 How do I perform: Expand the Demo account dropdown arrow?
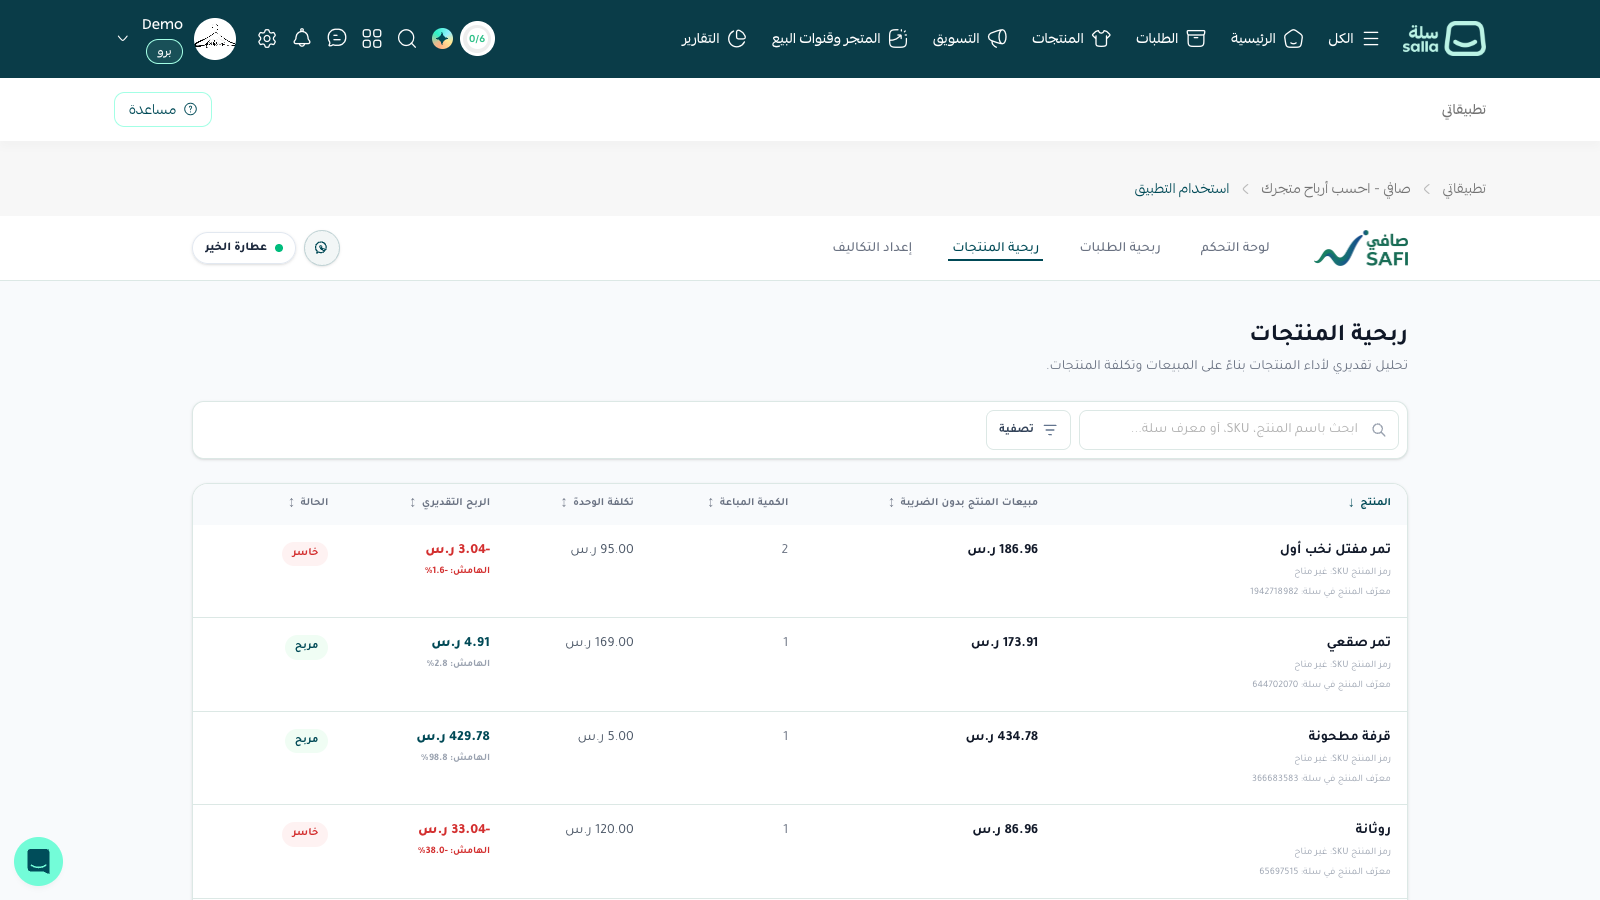123,39
